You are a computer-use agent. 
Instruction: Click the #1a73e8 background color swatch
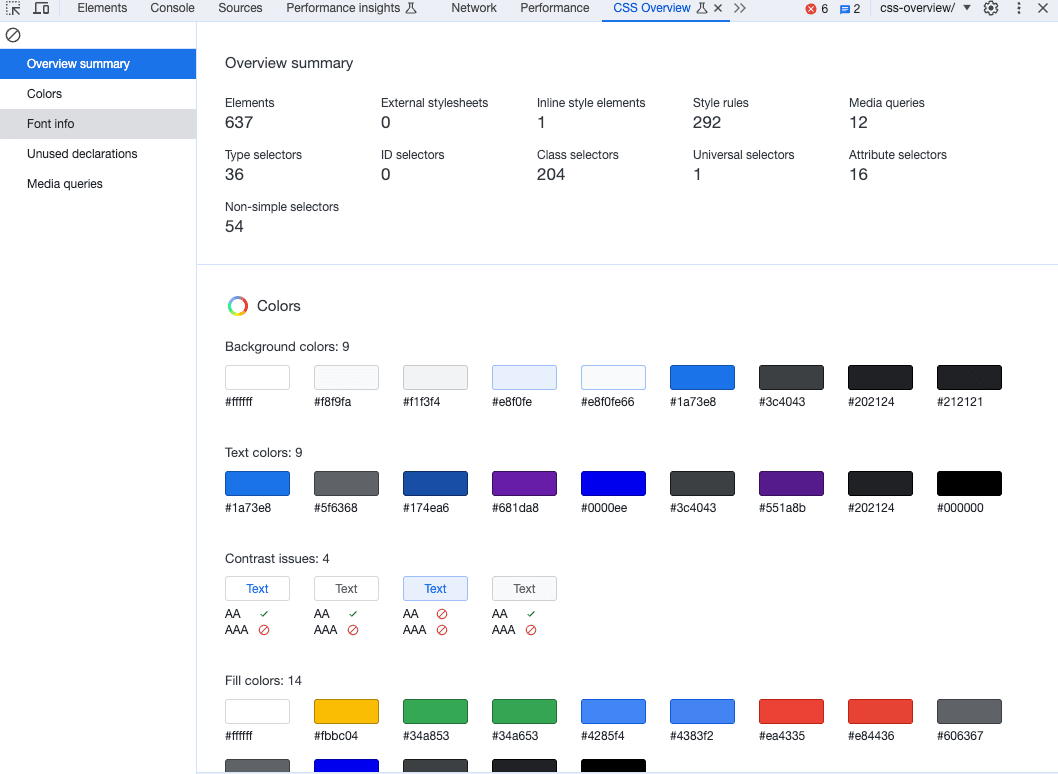[x=702, y=377]
